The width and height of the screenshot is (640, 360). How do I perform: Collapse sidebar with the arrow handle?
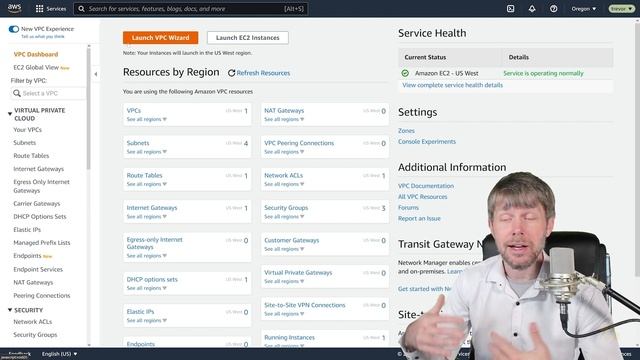click(x=96, y=74)
